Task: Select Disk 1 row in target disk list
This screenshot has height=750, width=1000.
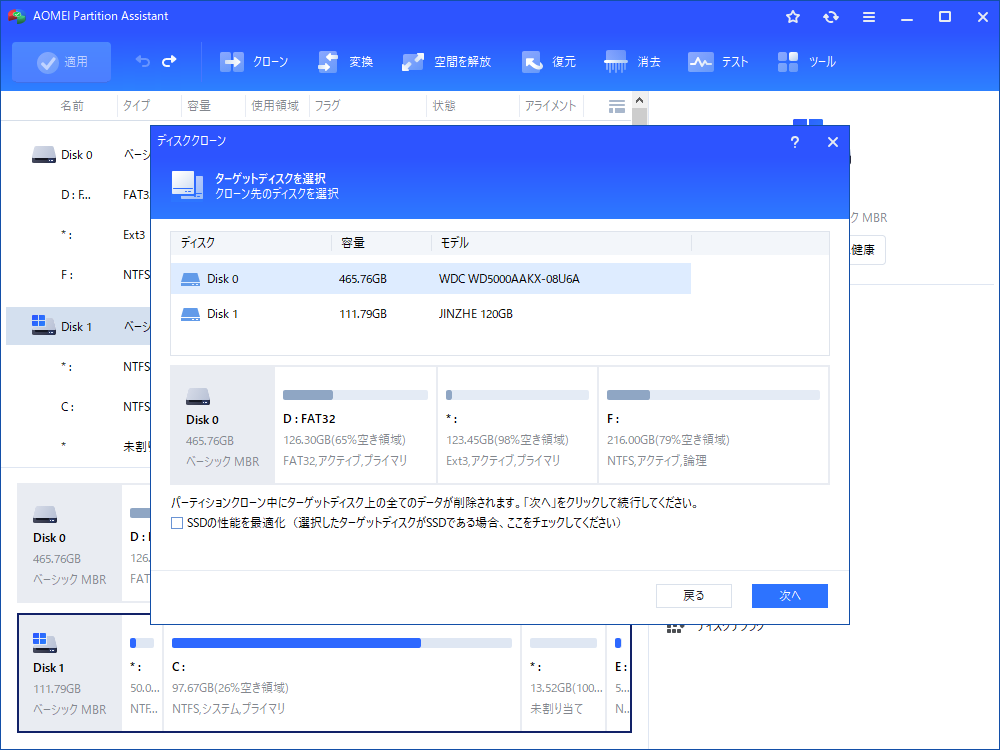Action: (x=430, y=314)
